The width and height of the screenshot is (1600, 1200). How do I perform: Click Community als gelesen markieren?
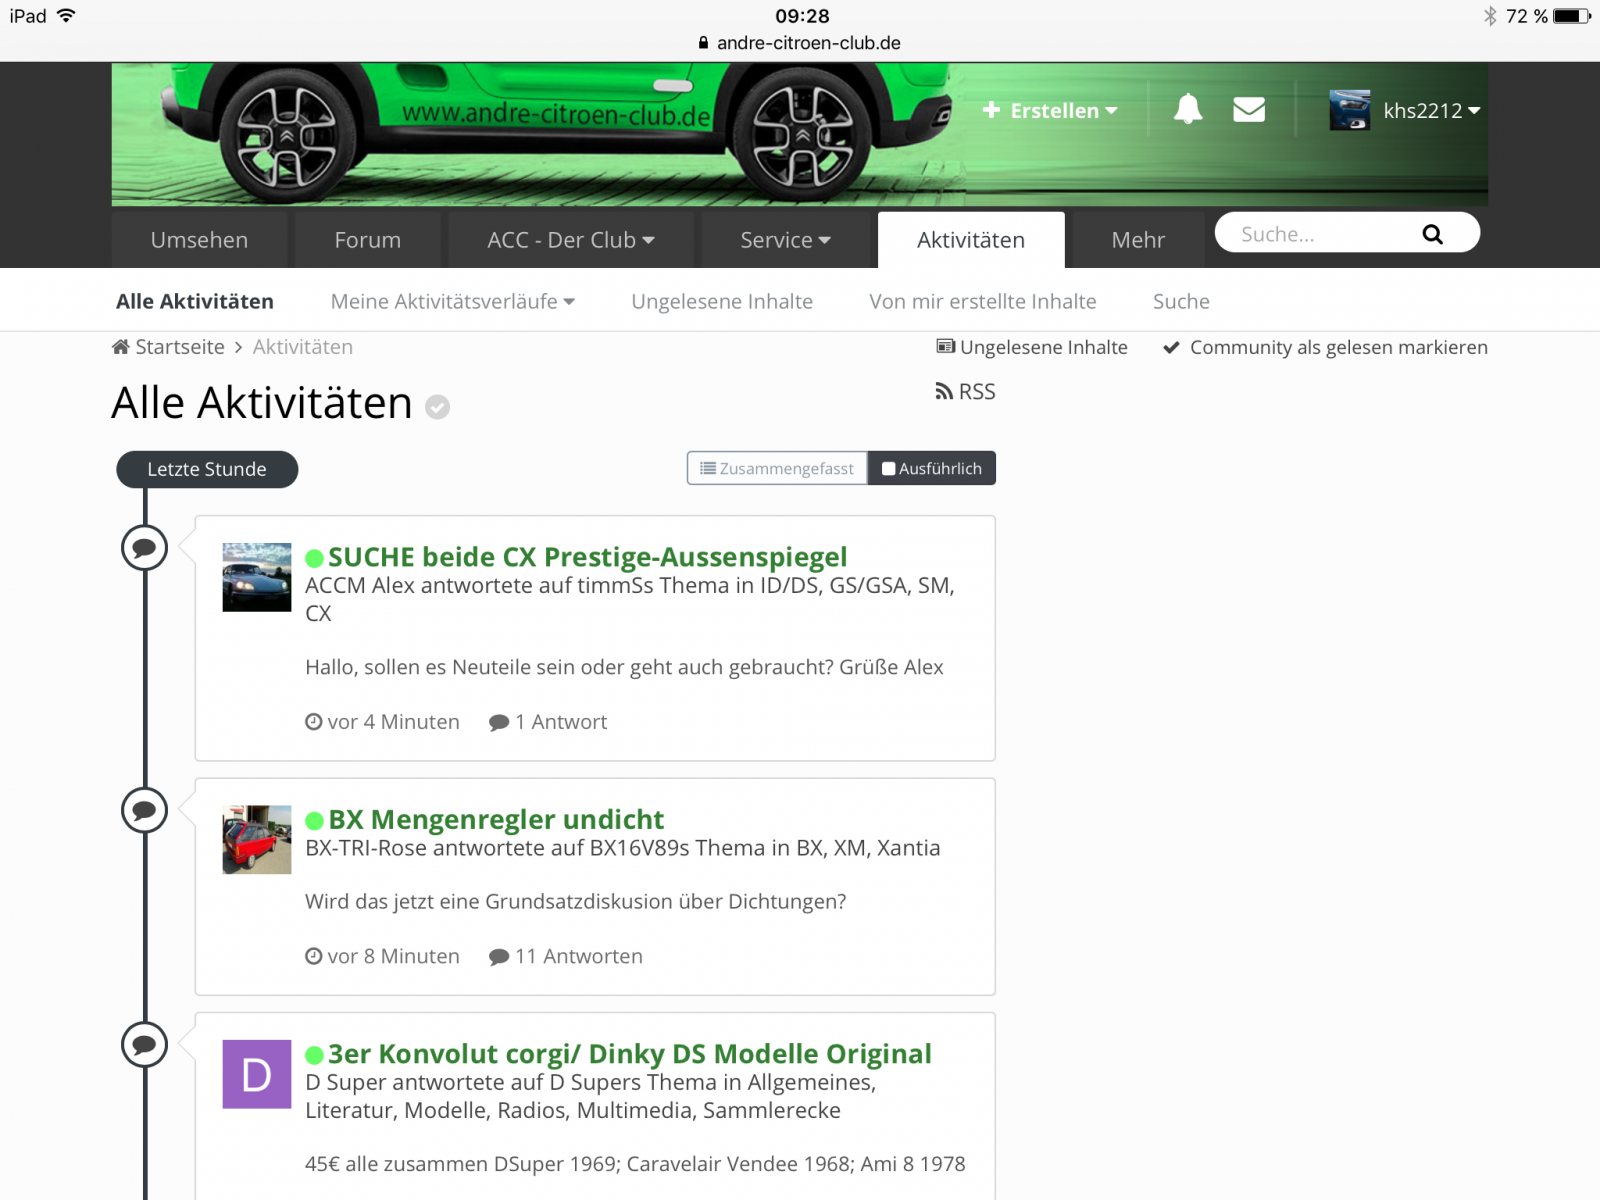[1338, 347]
